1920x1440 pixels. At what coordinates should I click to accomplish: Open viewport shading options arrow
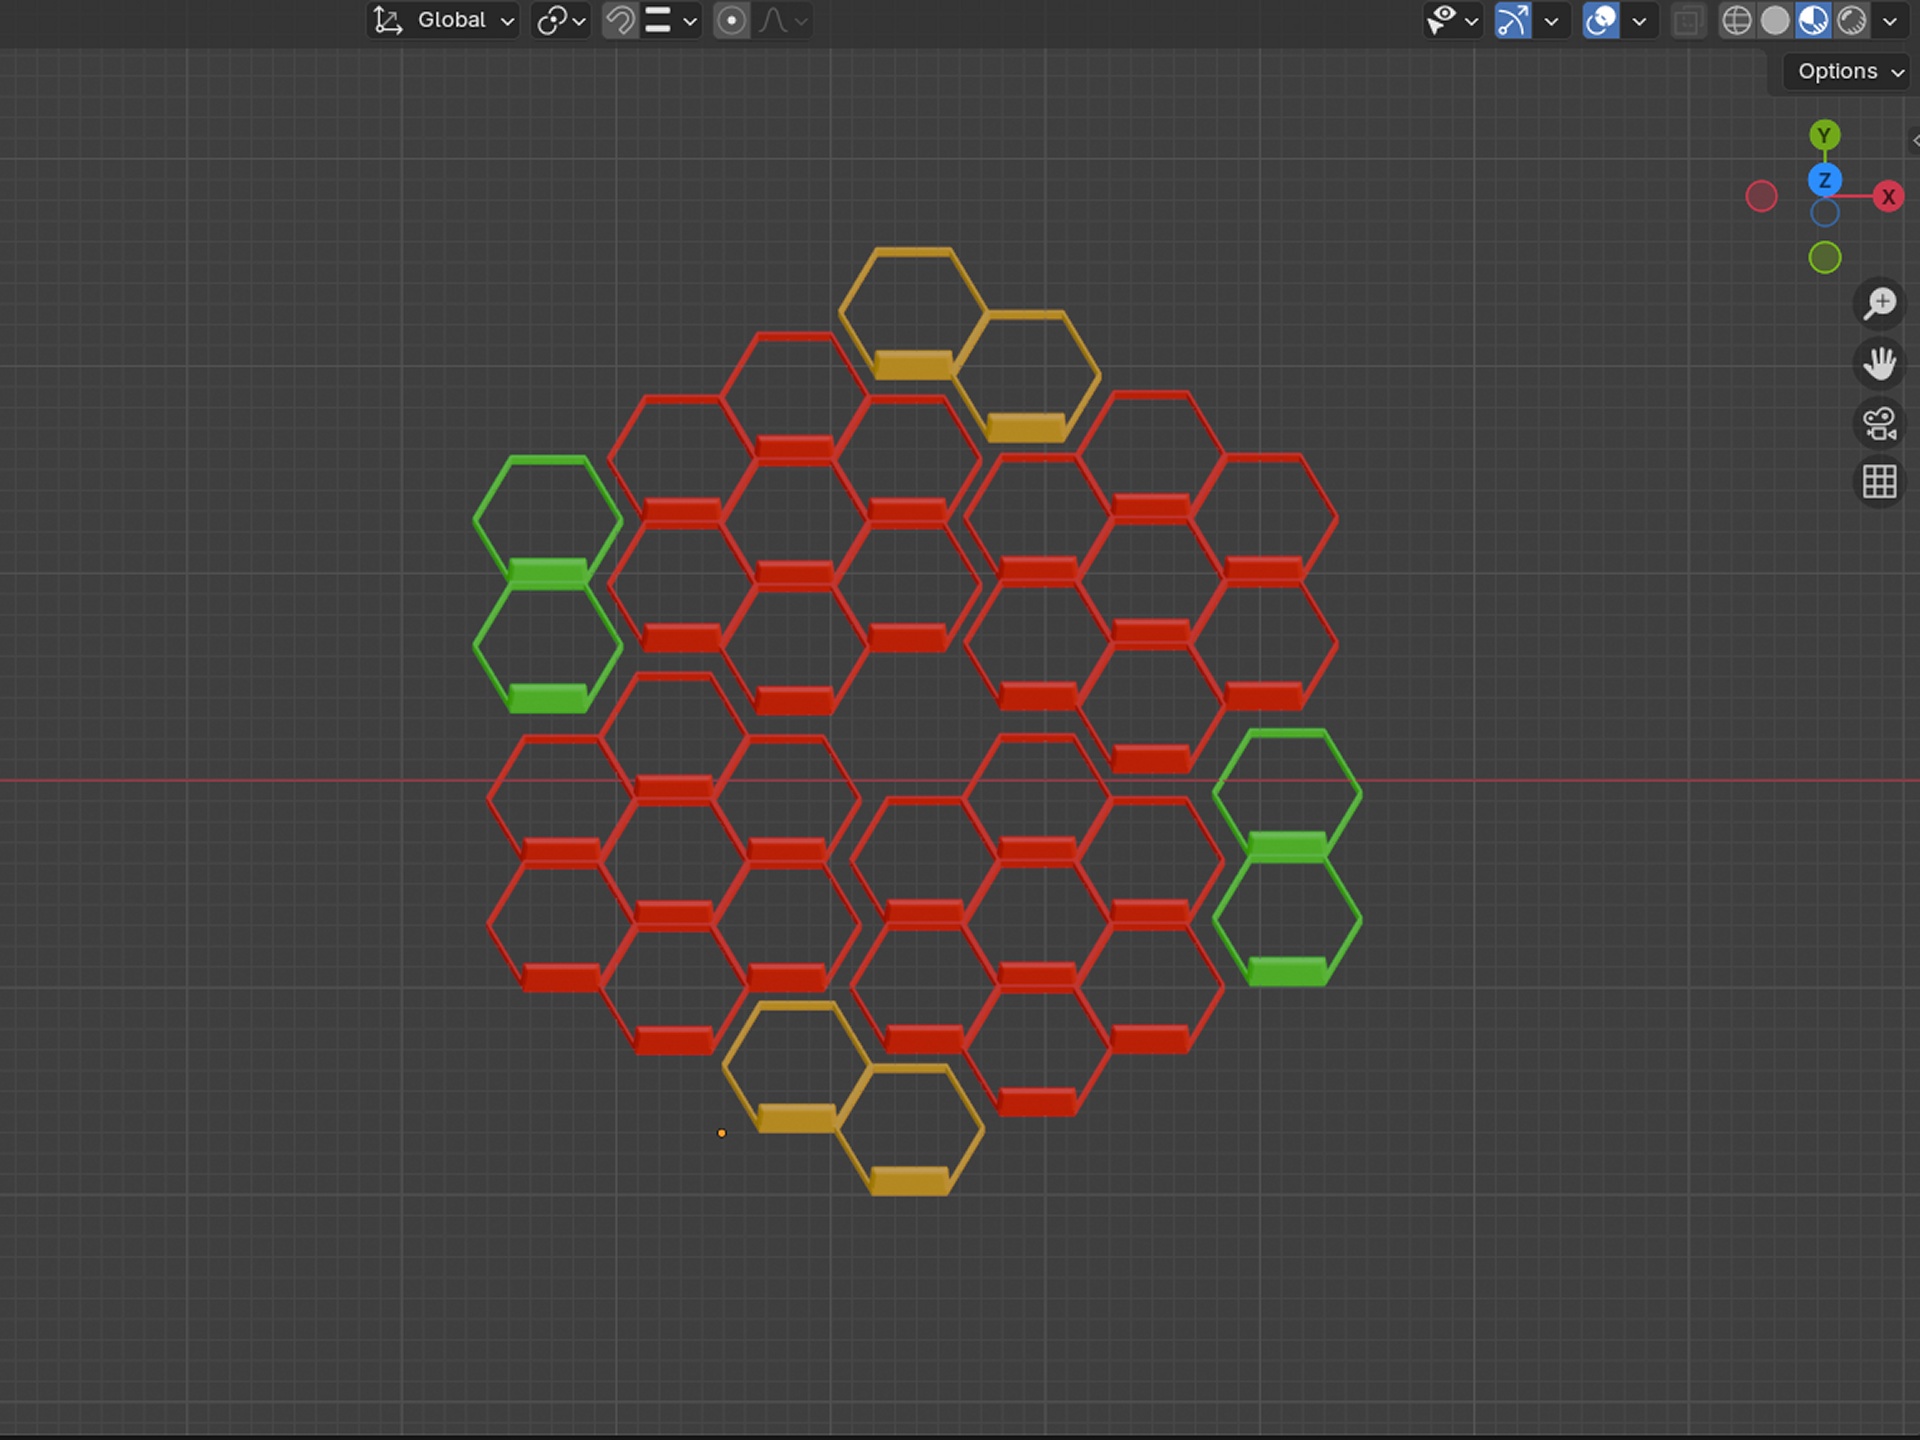coord(1889,20)
